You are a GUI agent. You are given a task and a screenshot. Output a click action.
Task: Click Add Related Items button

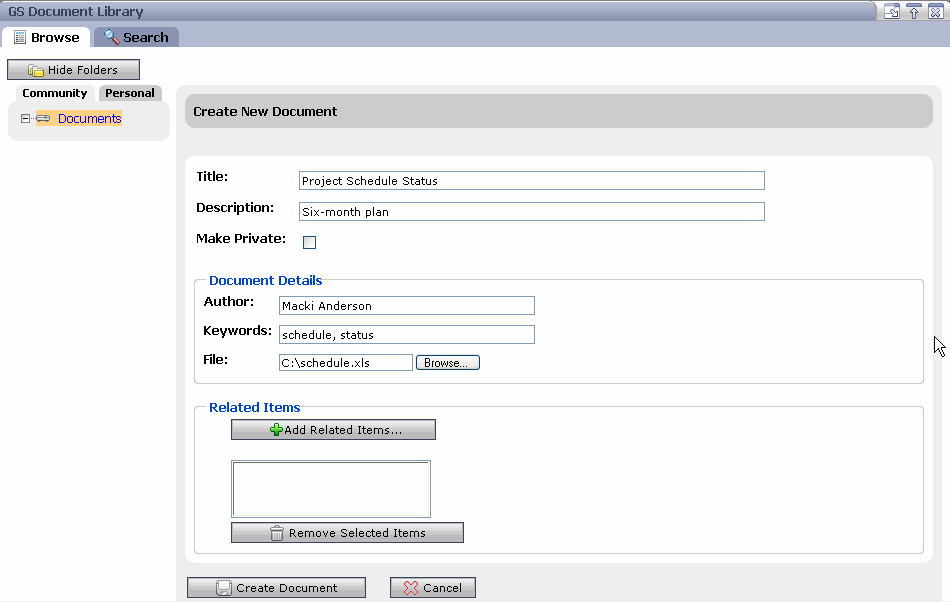pyautogui.click(x=333, y=429)
